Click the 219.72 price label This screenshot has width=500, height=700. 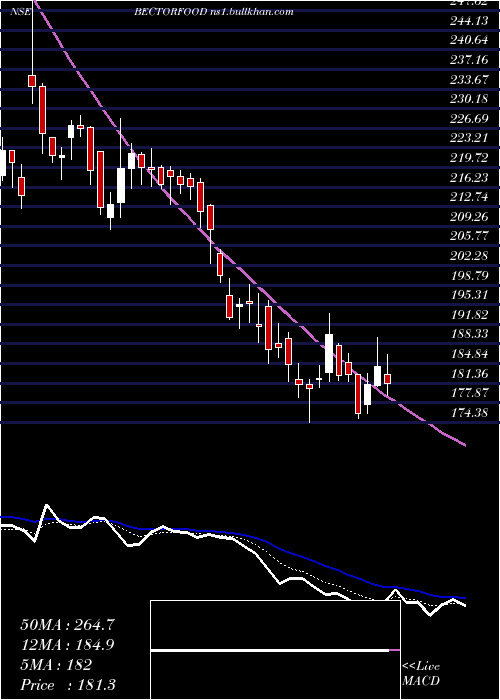[x=470, y=158]
